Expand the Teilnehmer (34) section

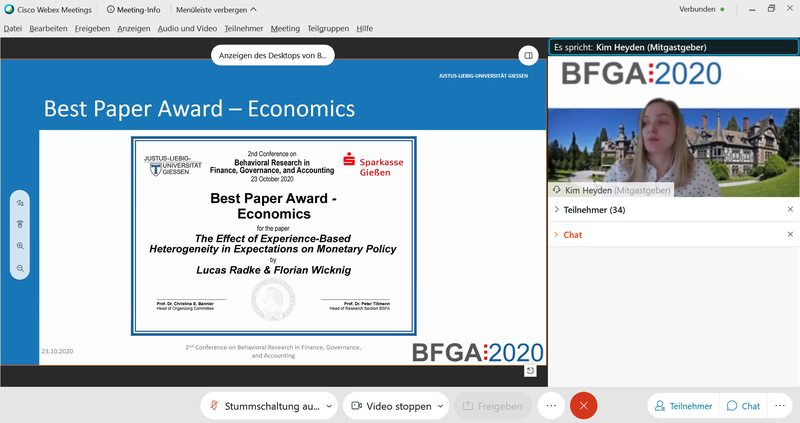(557, 210)
